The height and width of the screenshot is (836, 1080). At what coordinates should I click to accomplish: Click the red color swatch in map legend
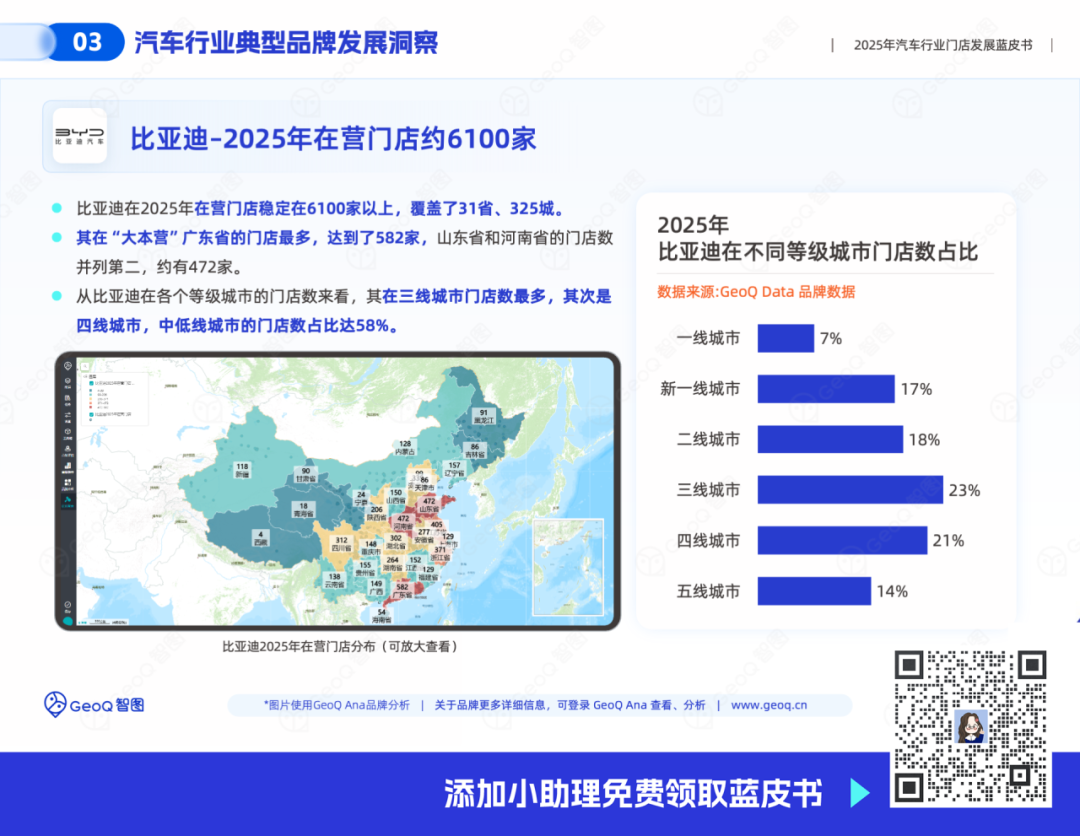tap(91, 407)
